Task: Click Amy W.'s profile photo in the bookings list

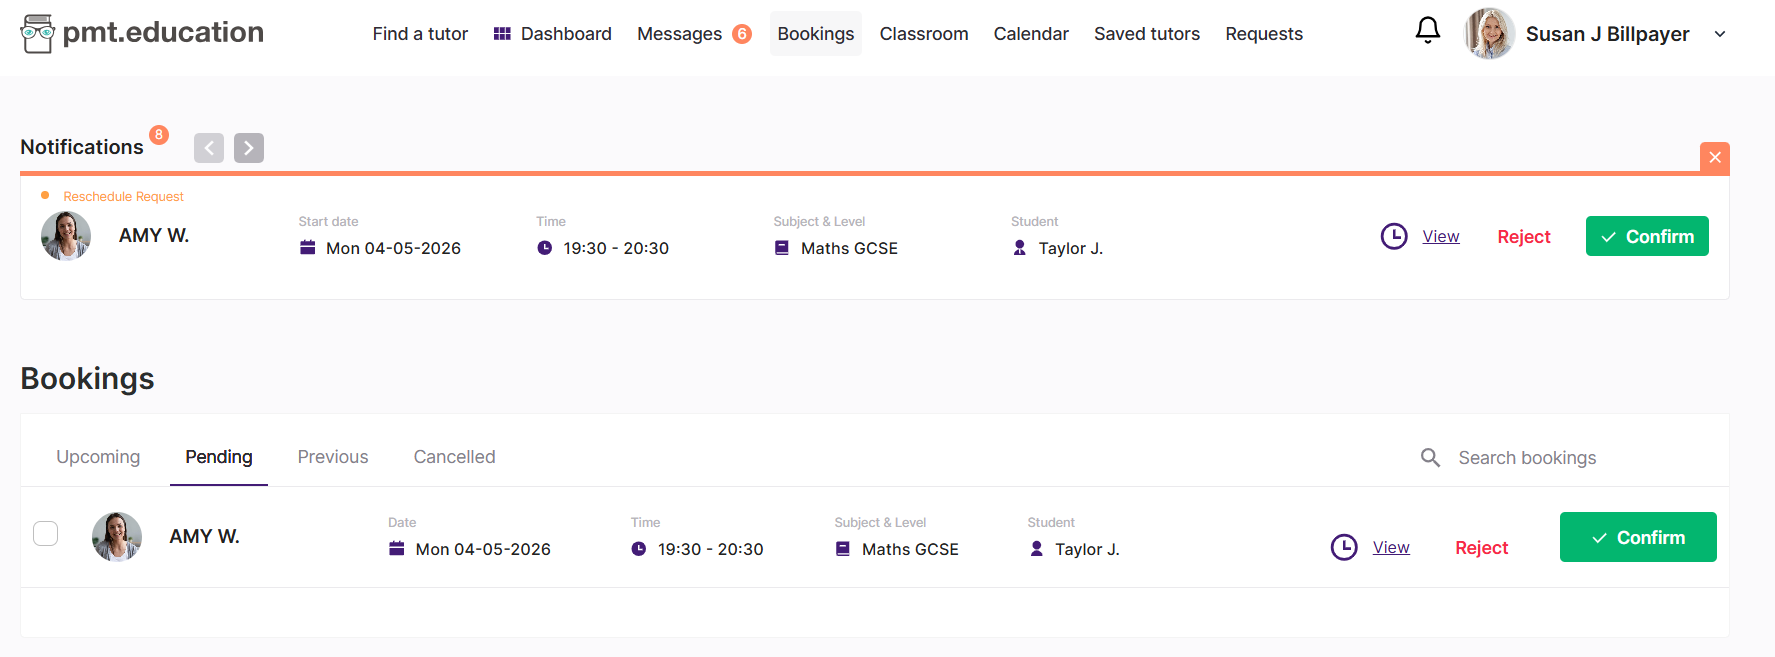Action: click(117, 537)
